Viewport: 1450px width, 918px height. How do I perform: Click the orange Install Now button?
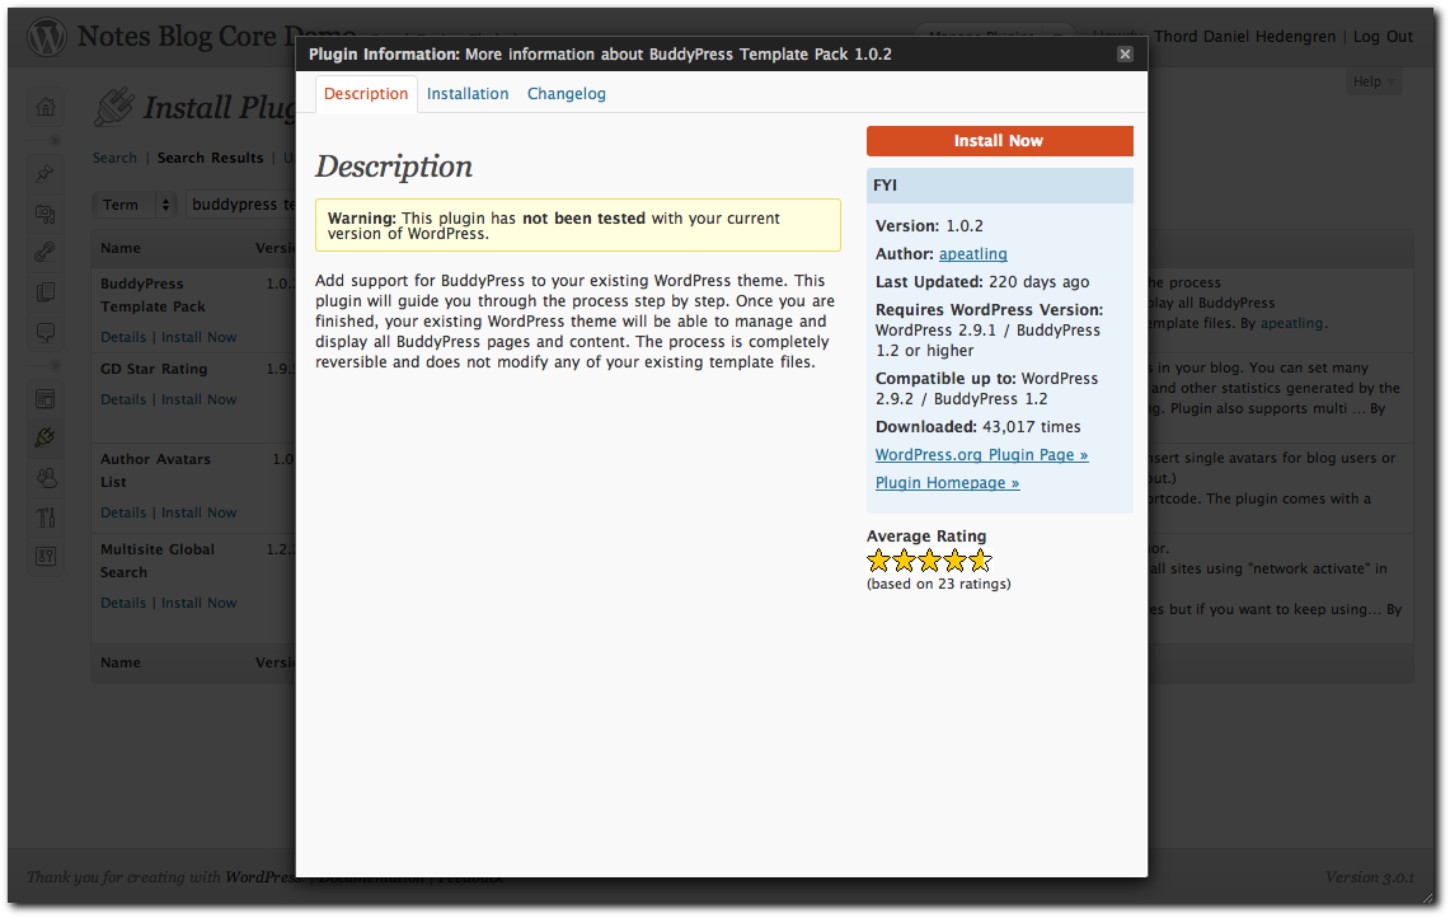pyautogui.click(x=999, y=141)
